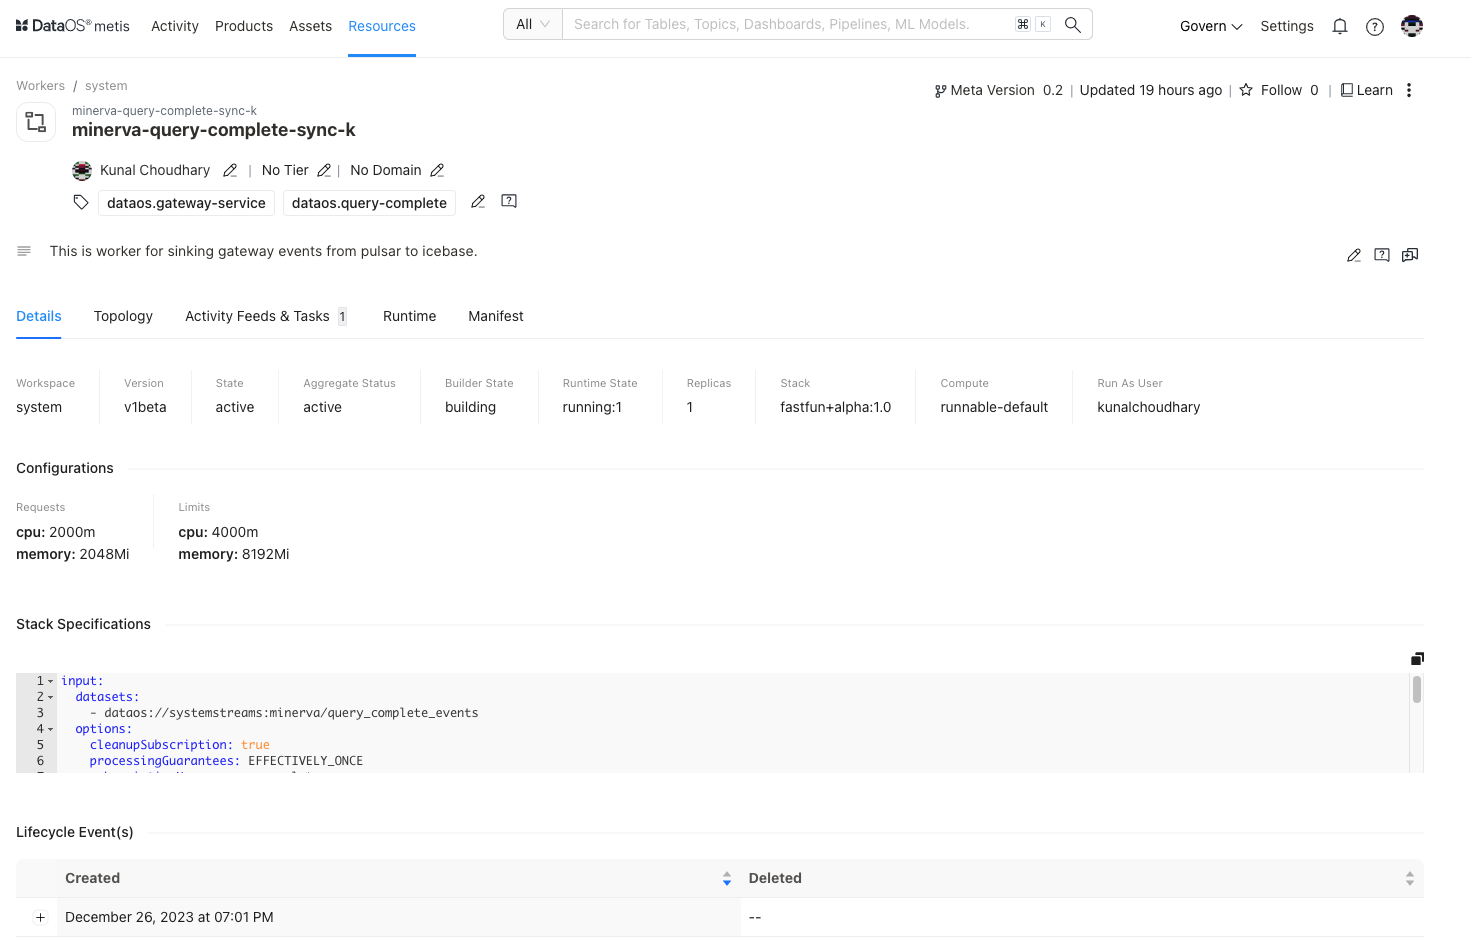
Task: Click Run As User value kunalchoudhary
Action: click(1148, 407)
